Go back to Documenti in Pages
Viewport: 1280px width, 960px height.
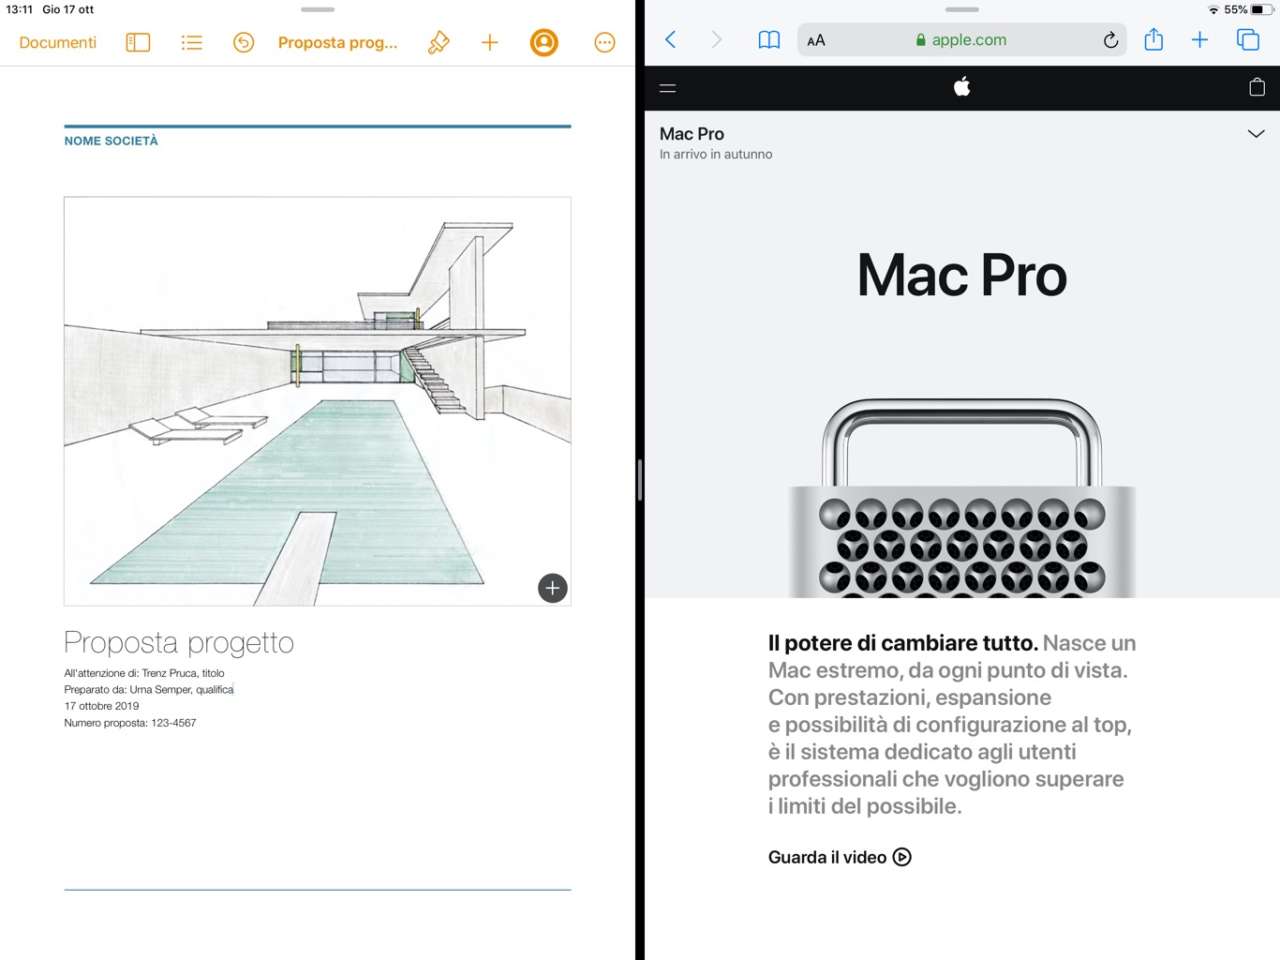[58, 42]
